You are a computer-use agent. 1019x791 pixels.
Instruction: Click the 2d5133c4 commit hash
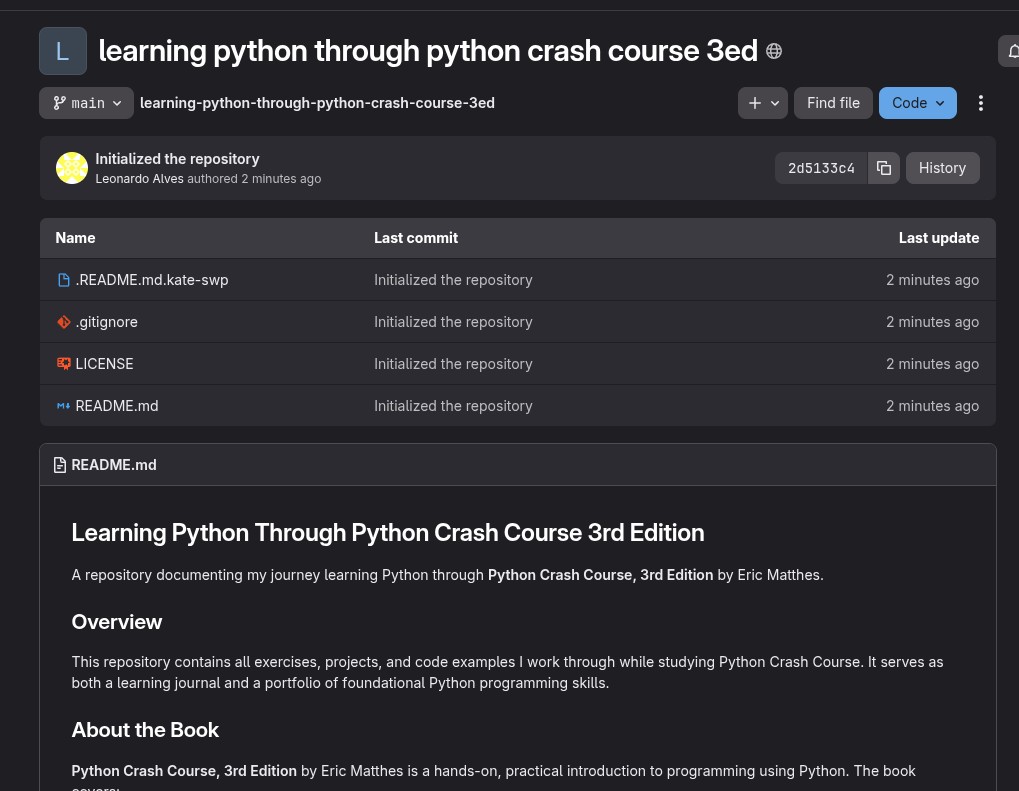coord(821,168)
